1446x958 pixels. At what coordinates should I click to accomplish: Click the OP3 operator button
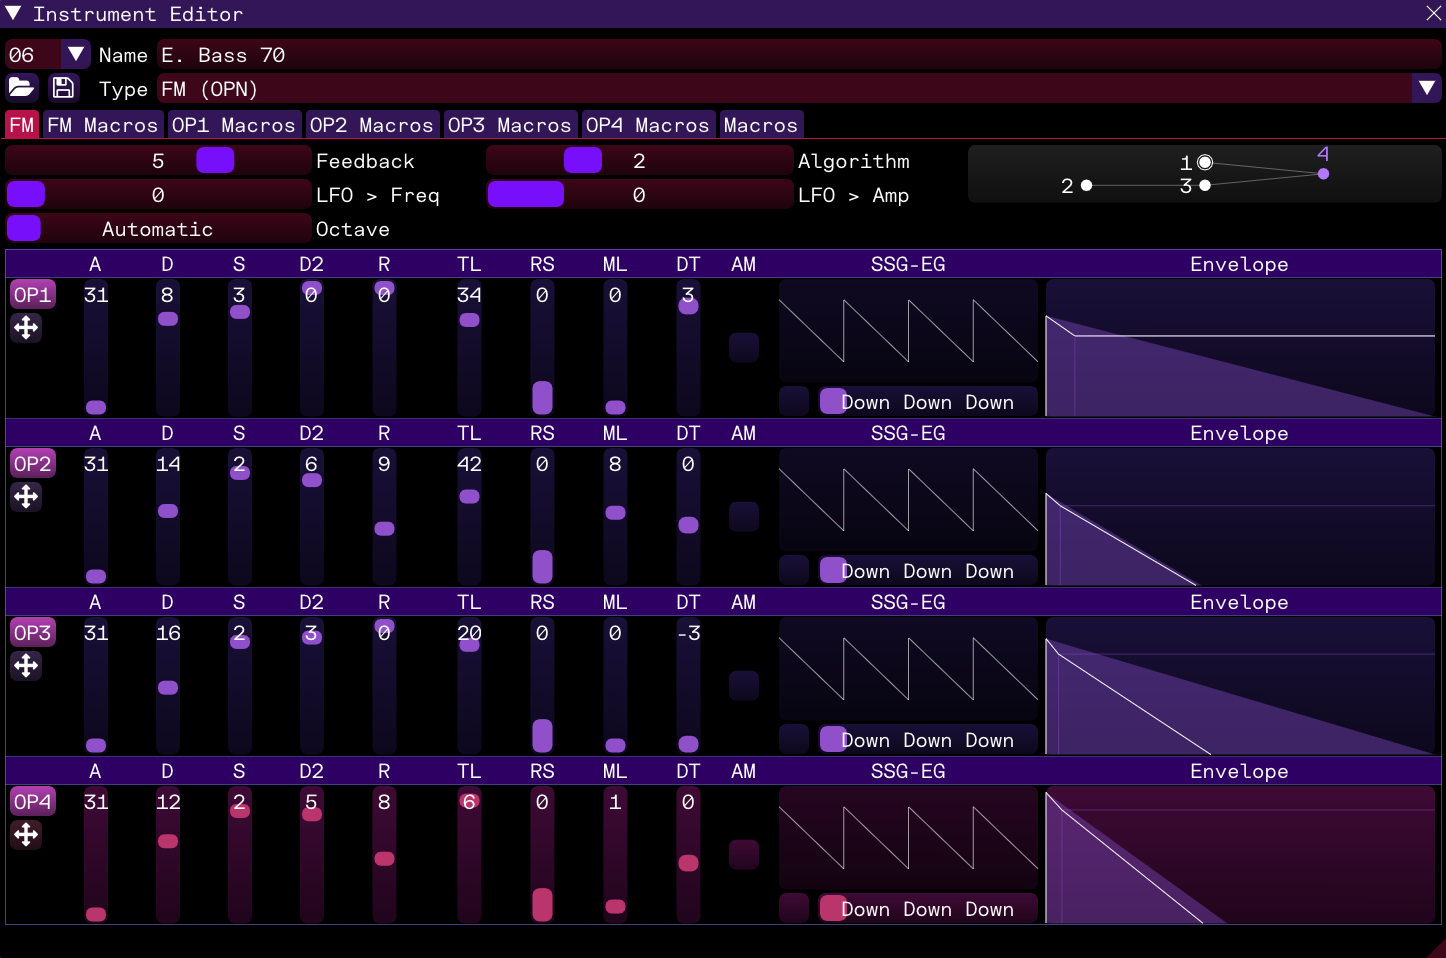[33, 633]
